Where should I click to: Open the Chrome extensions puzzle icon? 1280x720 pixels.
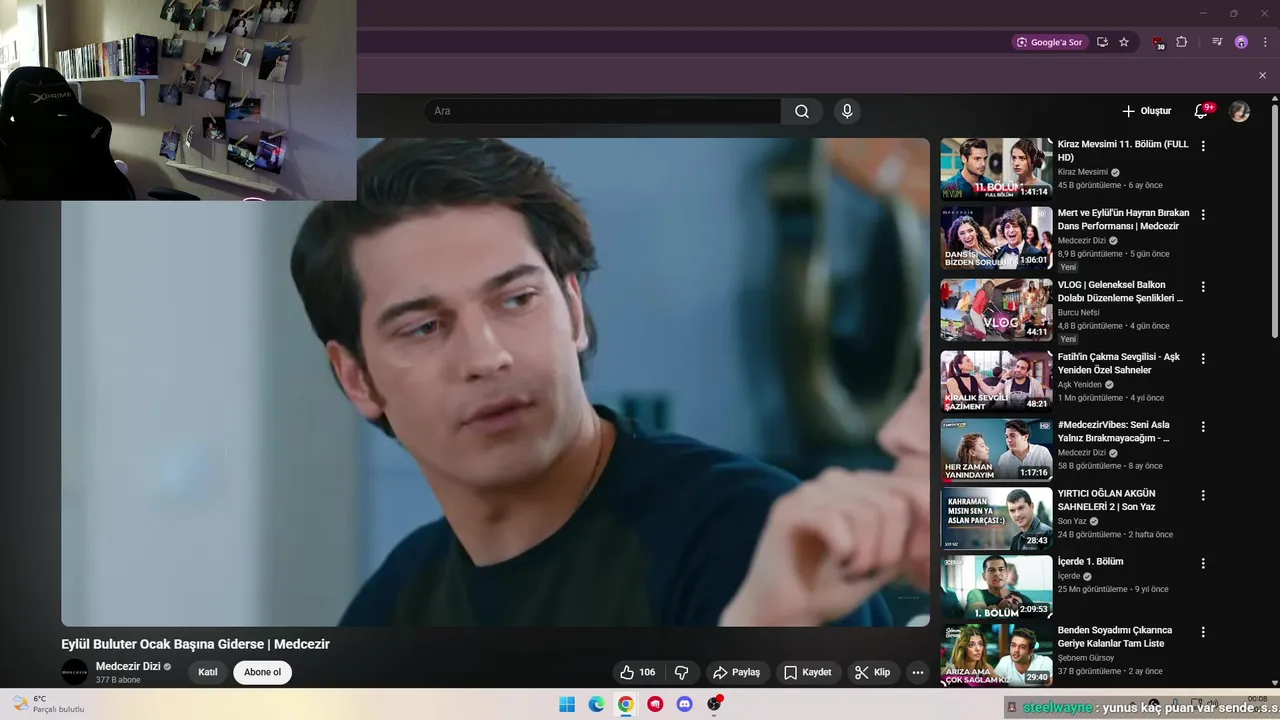tap(1182, 42)
